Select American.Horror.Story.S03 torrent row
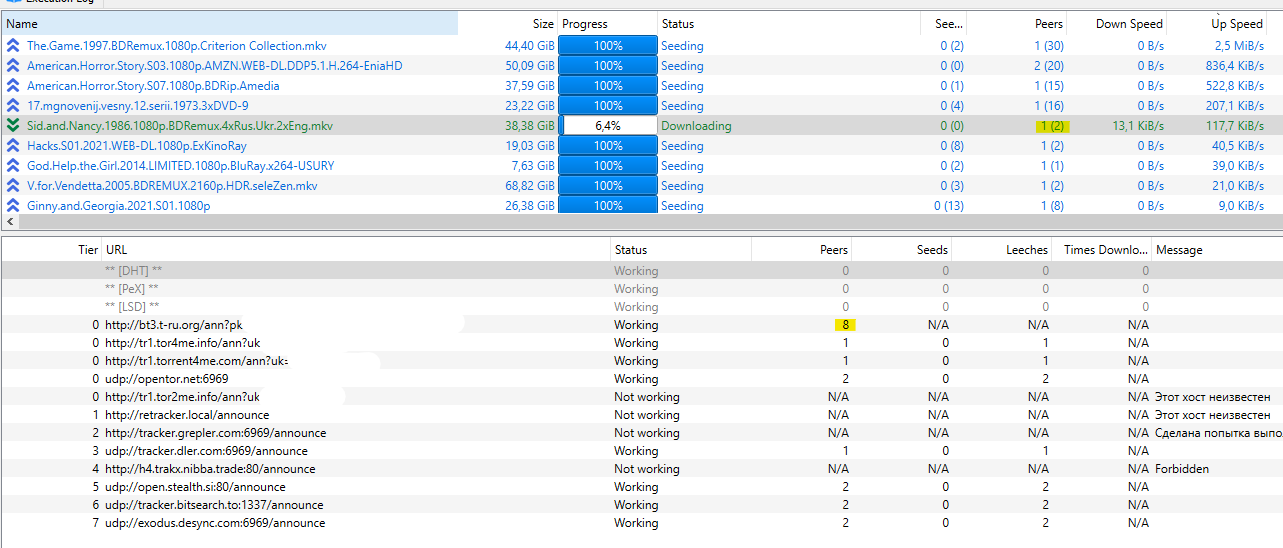This screenshot has width=1283, height=548. [214, 66]
